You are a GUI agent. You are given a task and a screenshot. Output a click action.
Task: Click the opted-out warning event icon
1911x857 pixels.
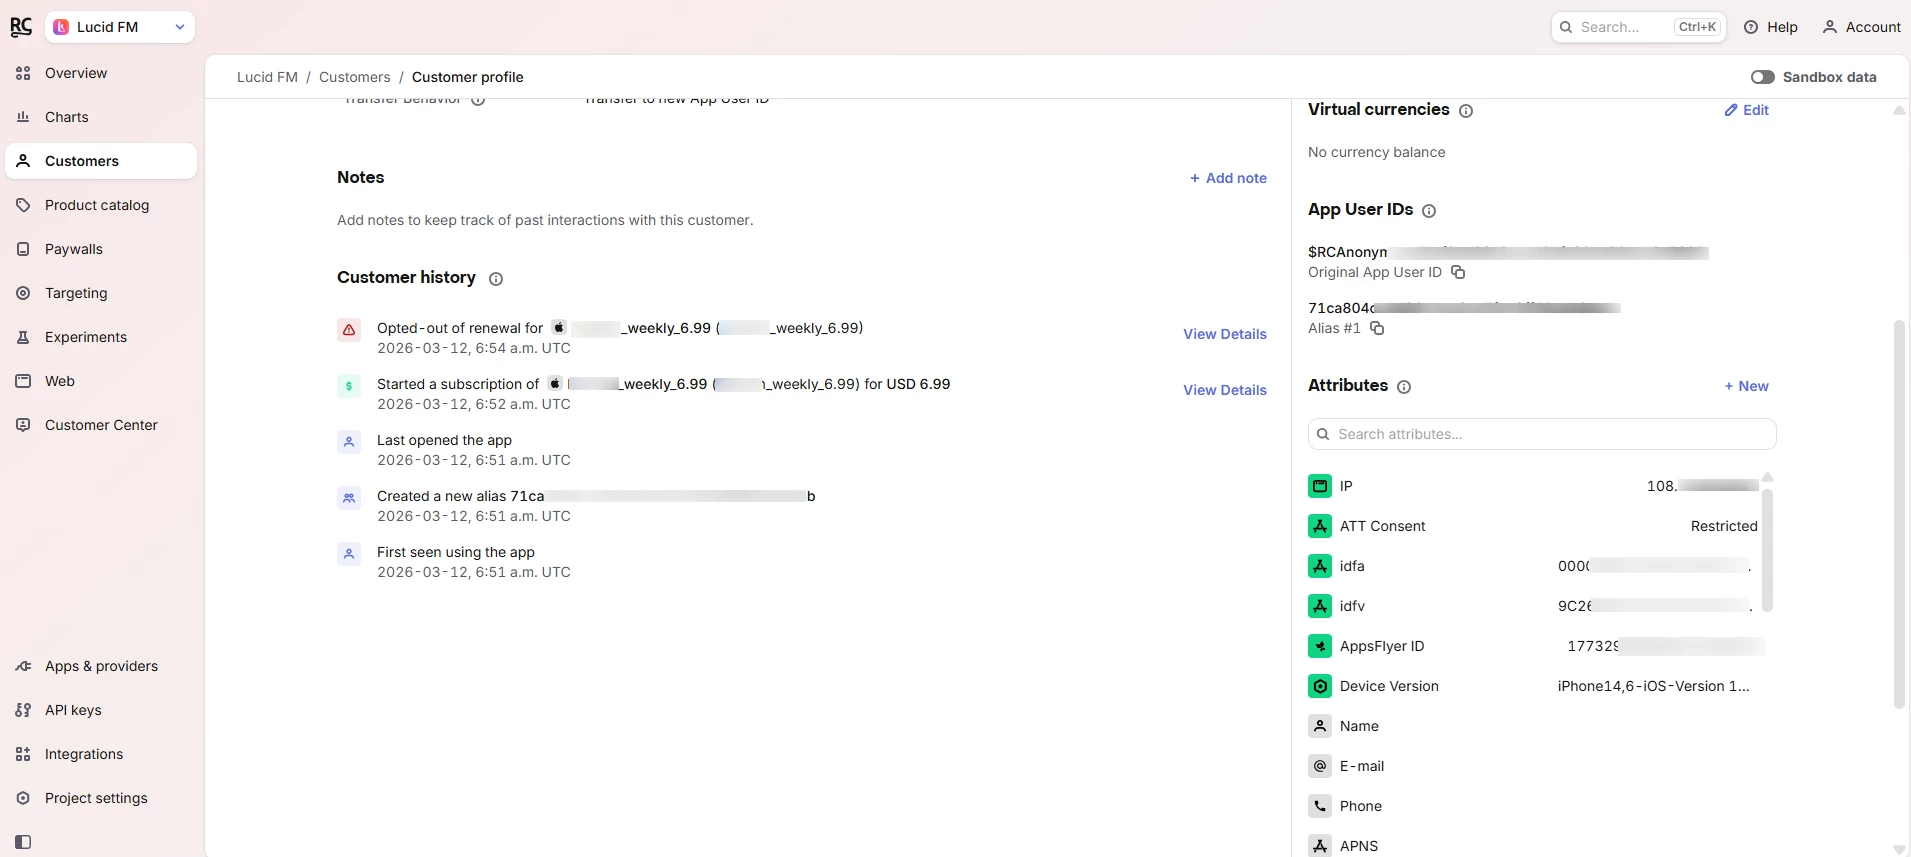[349, 329]
